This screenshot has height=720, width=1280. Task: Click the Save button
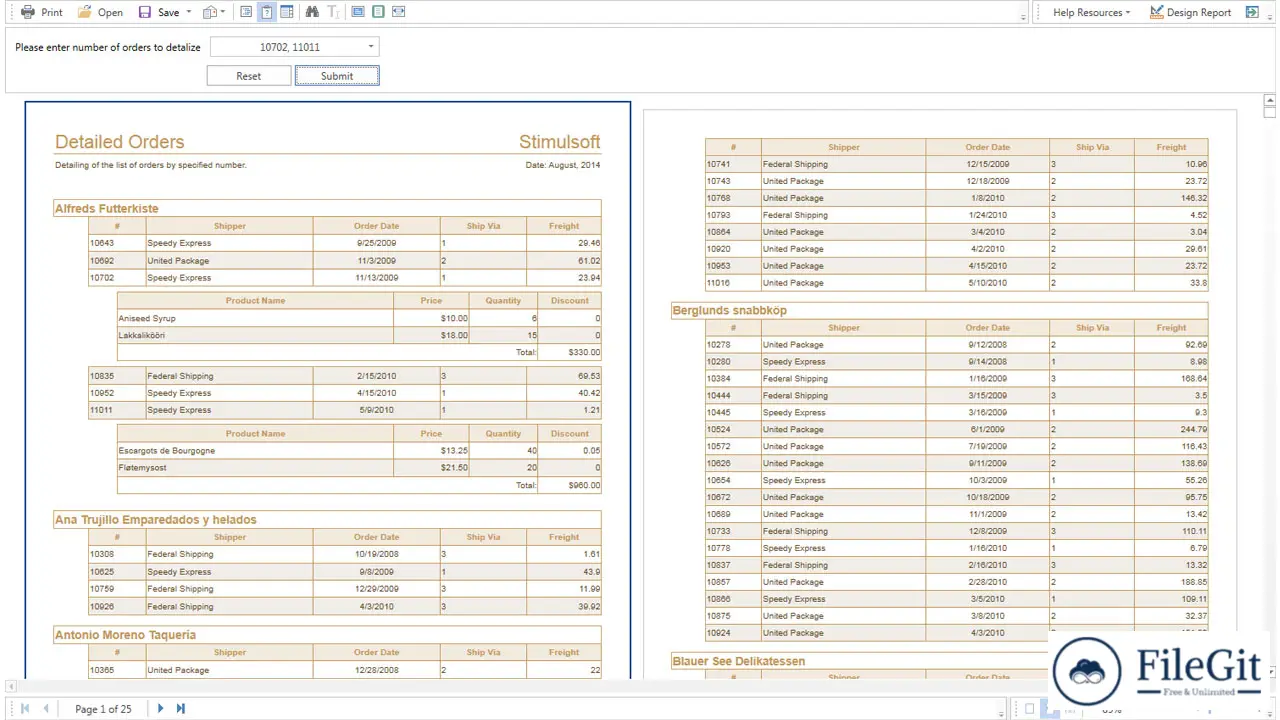(x=159, y=12)
